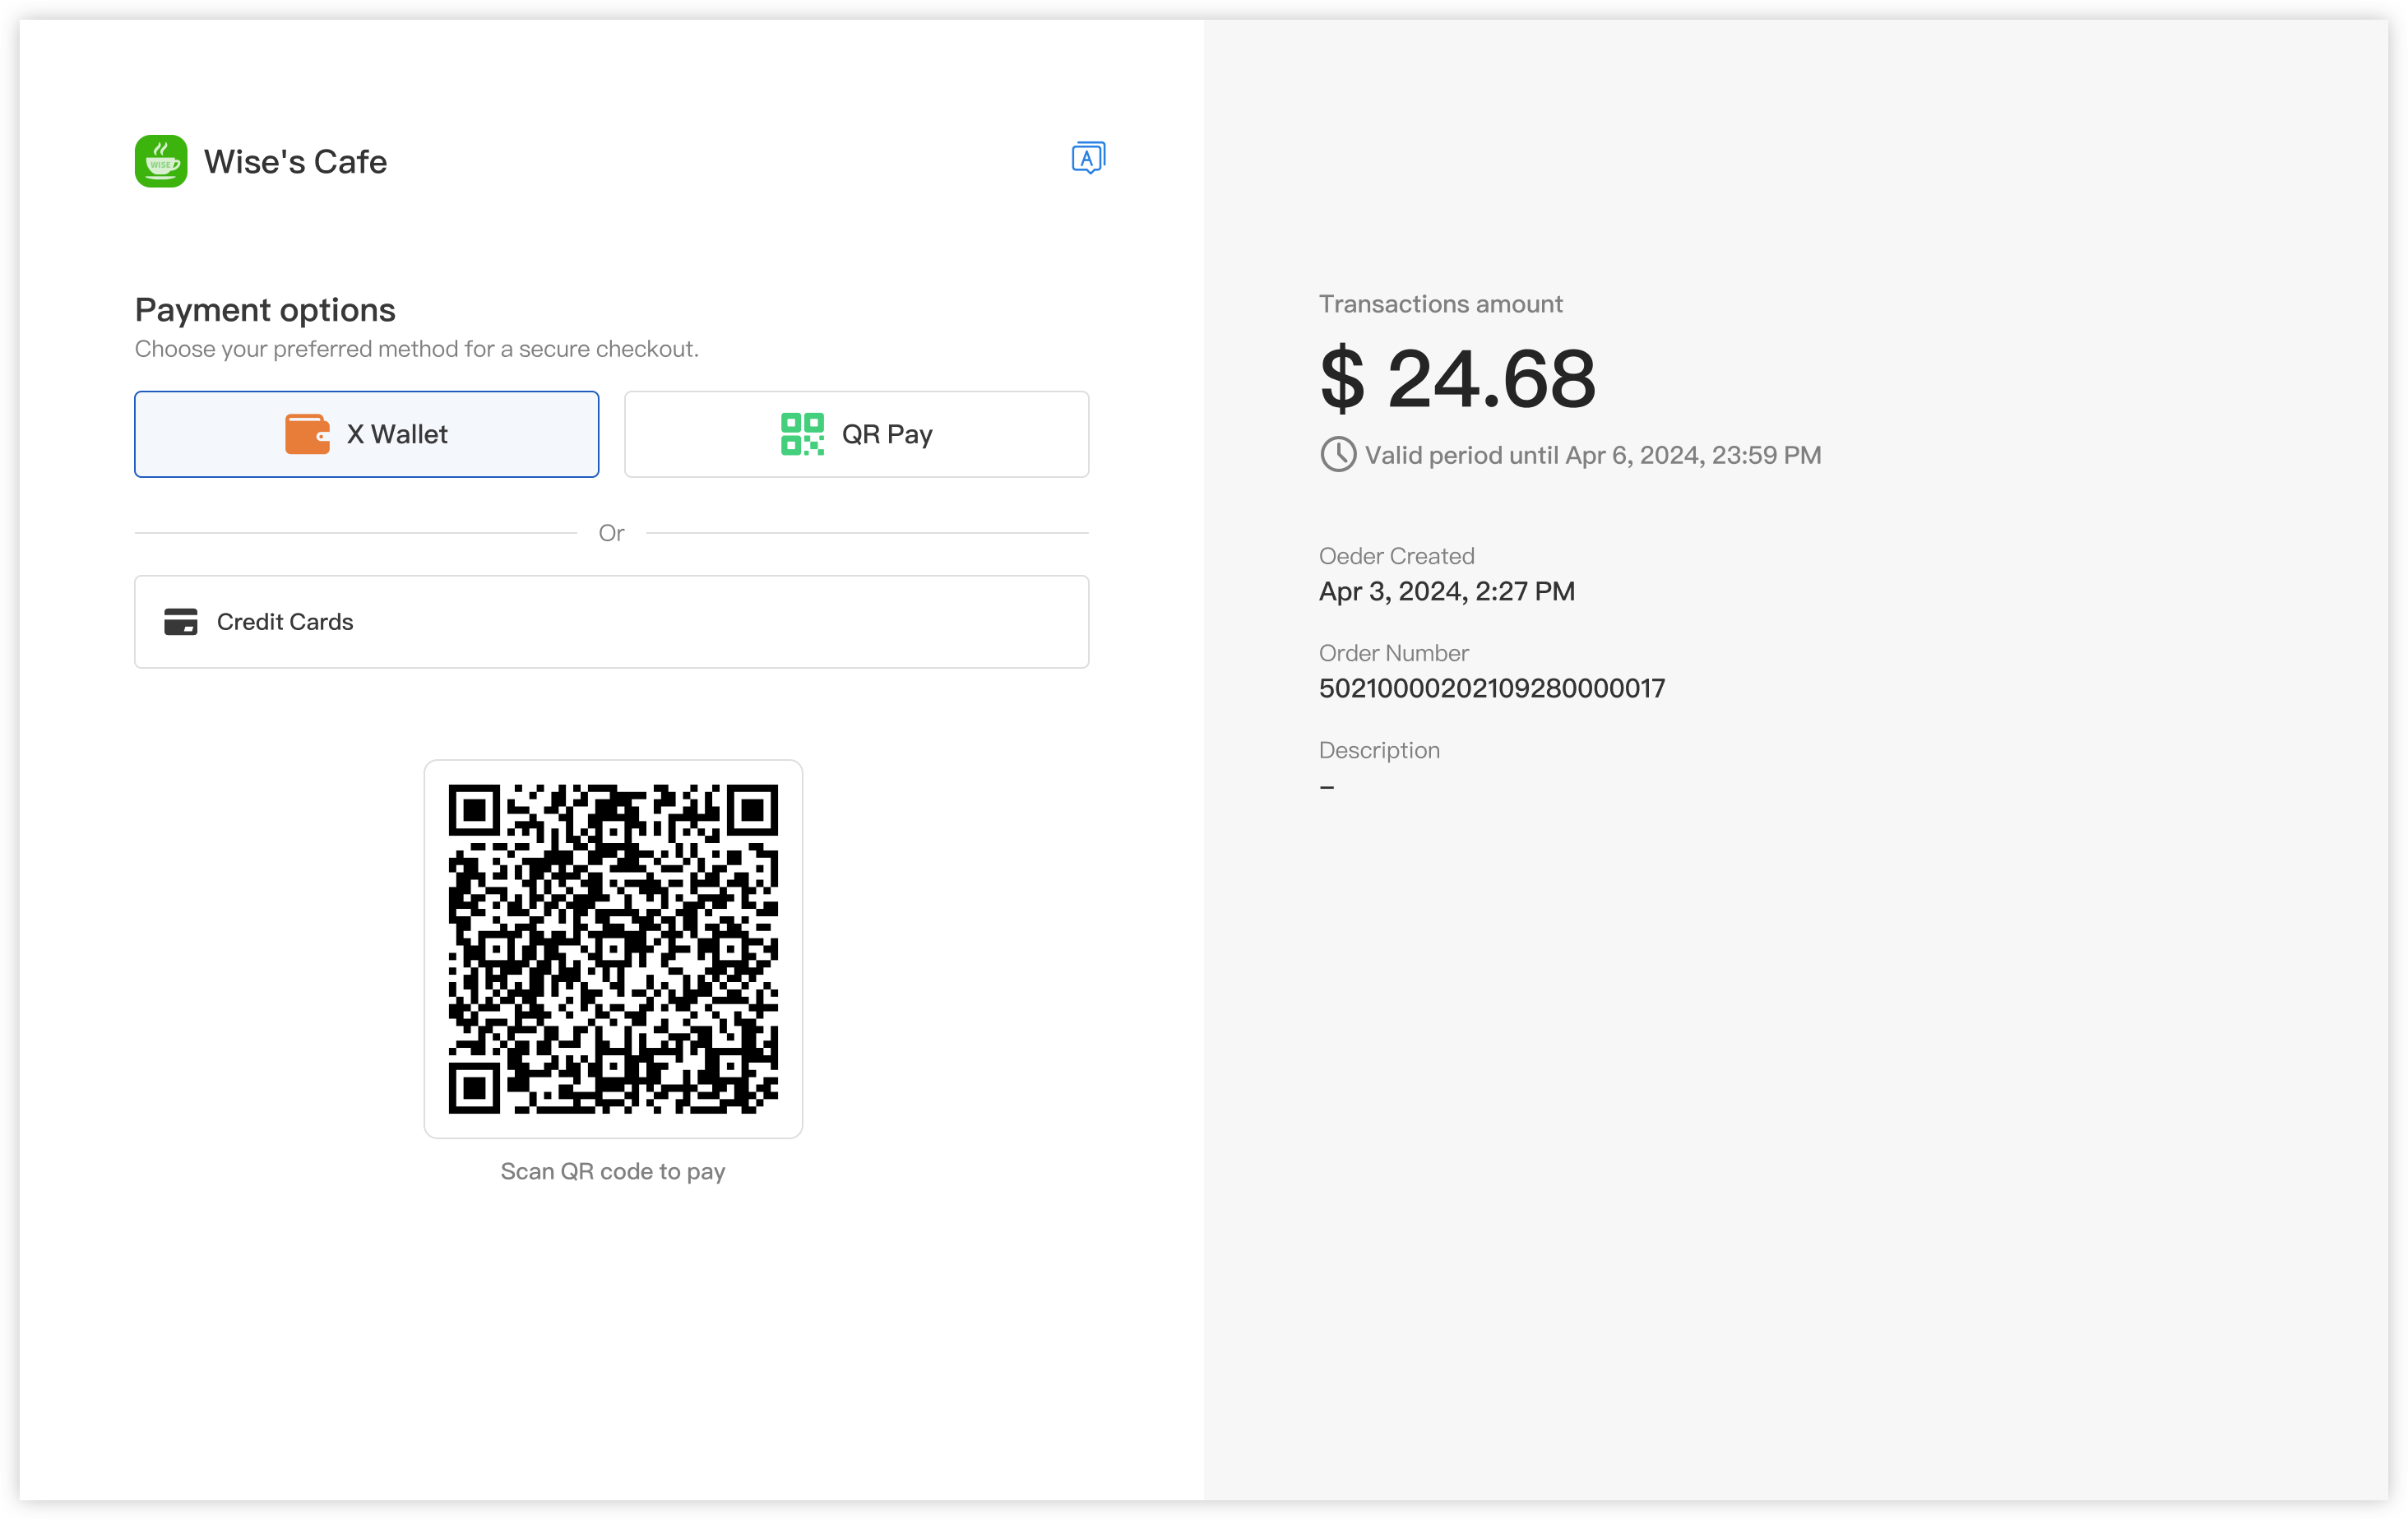2408x1520 pixels.
Task: Click the green QR Pay icon
Action: coord(802,434)
